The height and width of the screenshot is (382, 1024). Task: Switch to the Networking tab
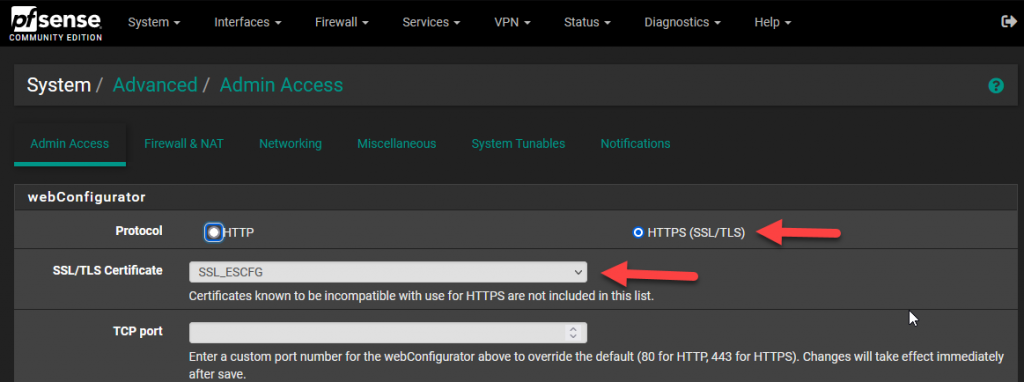point(290,144)
